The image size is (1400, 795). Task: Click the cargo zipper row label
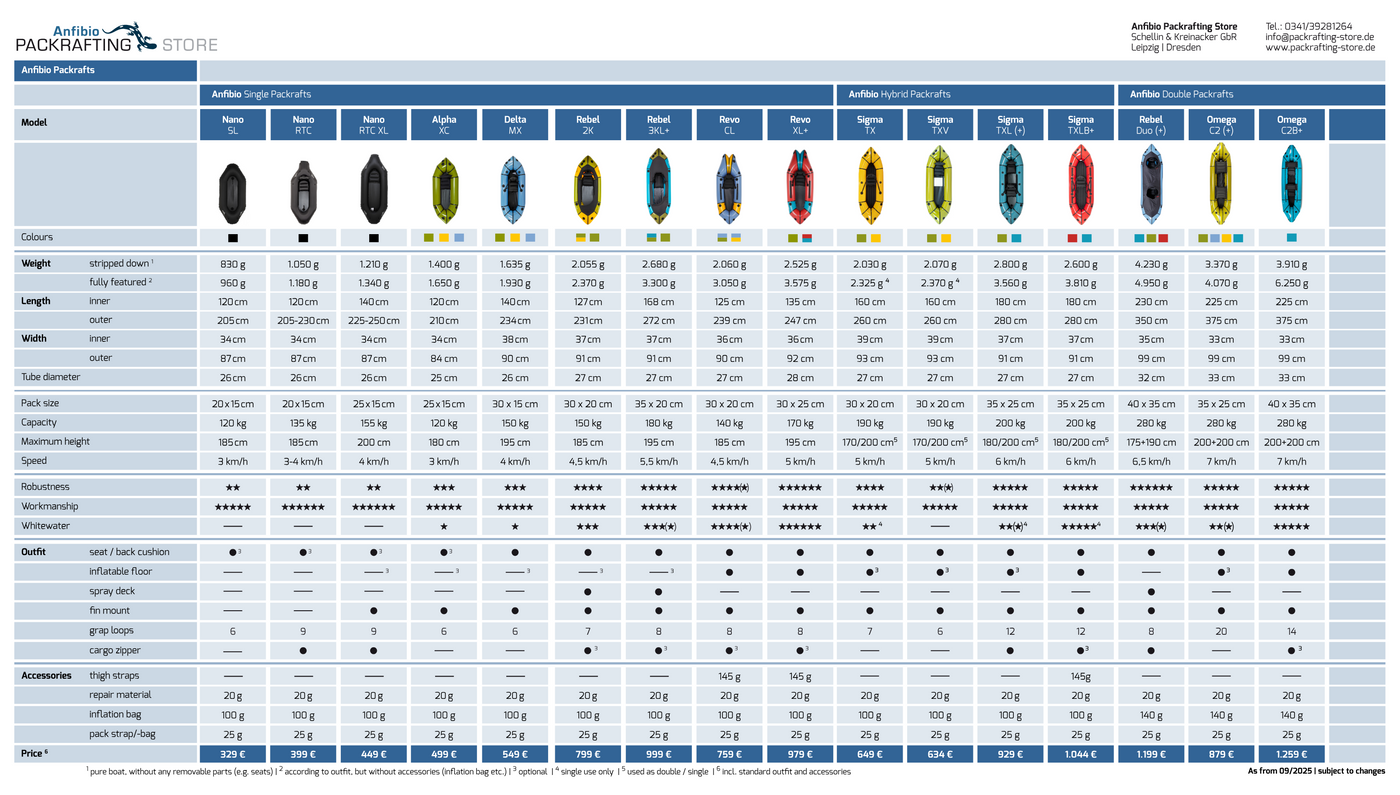point(114,650)
